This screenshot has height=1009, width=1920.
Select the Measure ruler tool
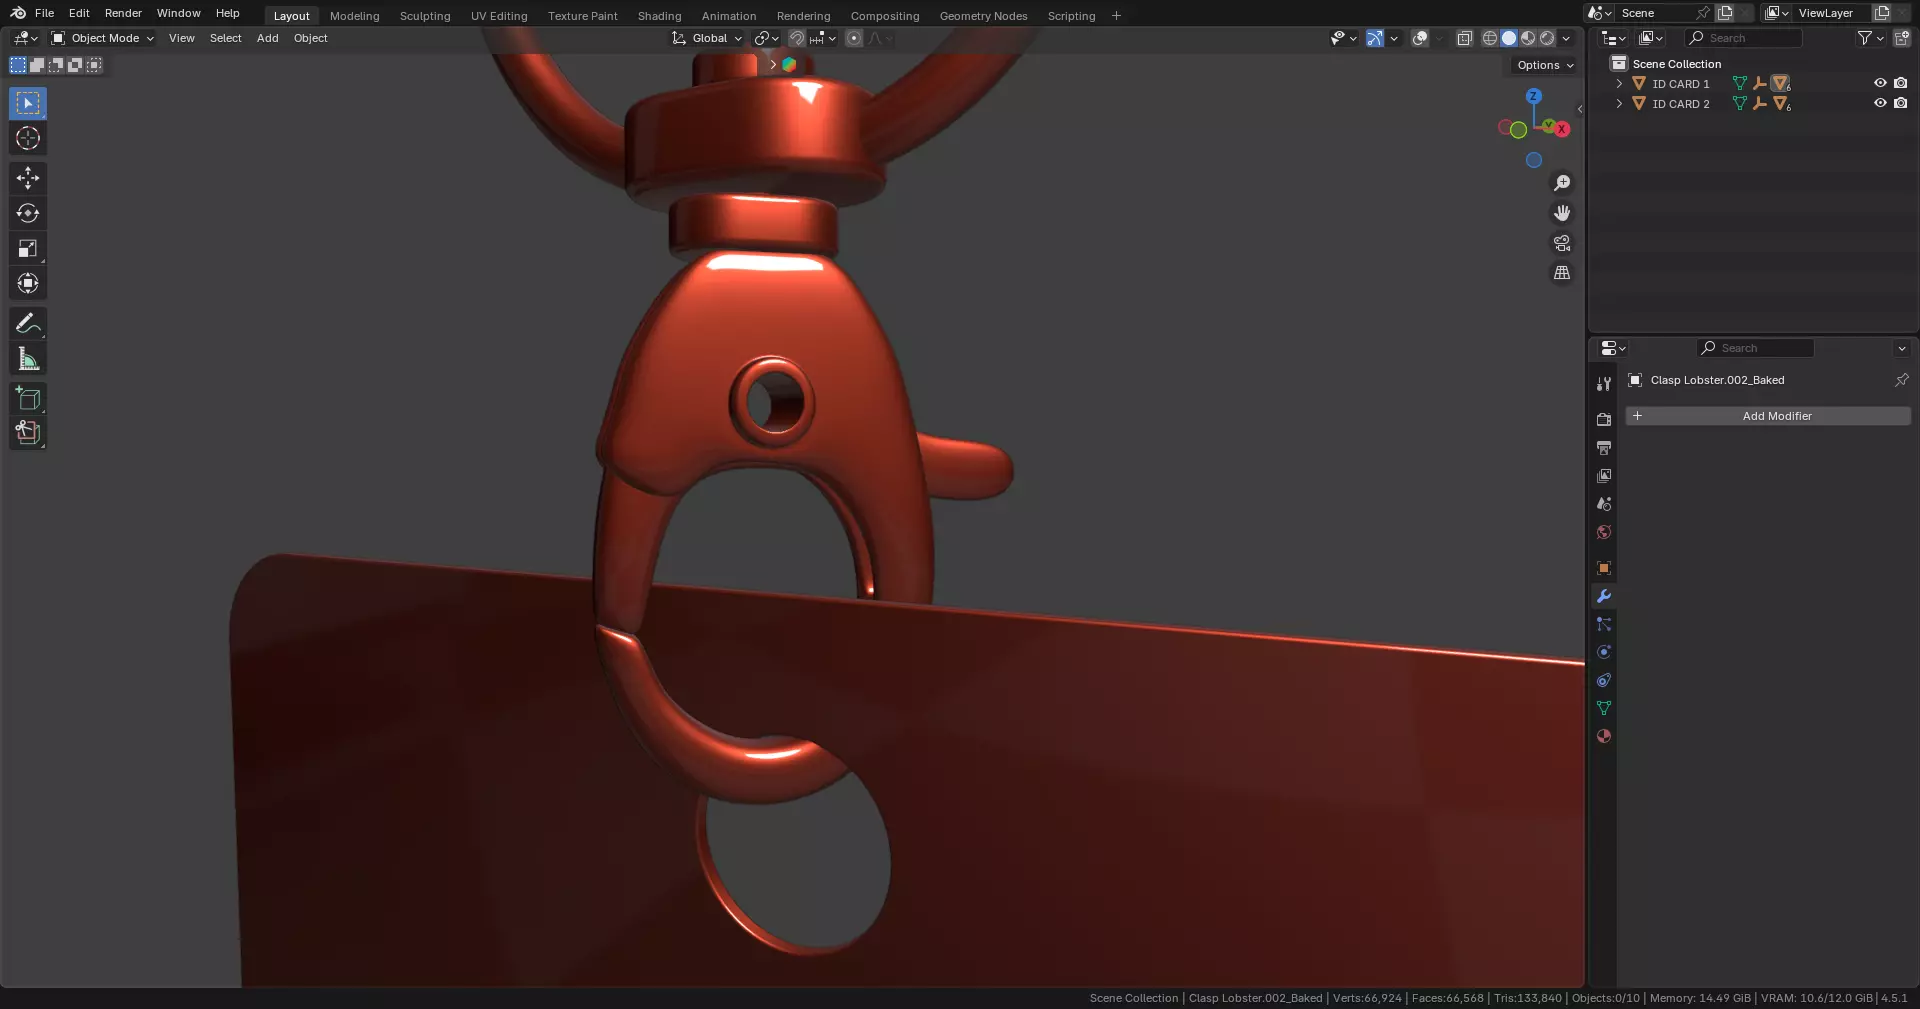pos(28,358)
